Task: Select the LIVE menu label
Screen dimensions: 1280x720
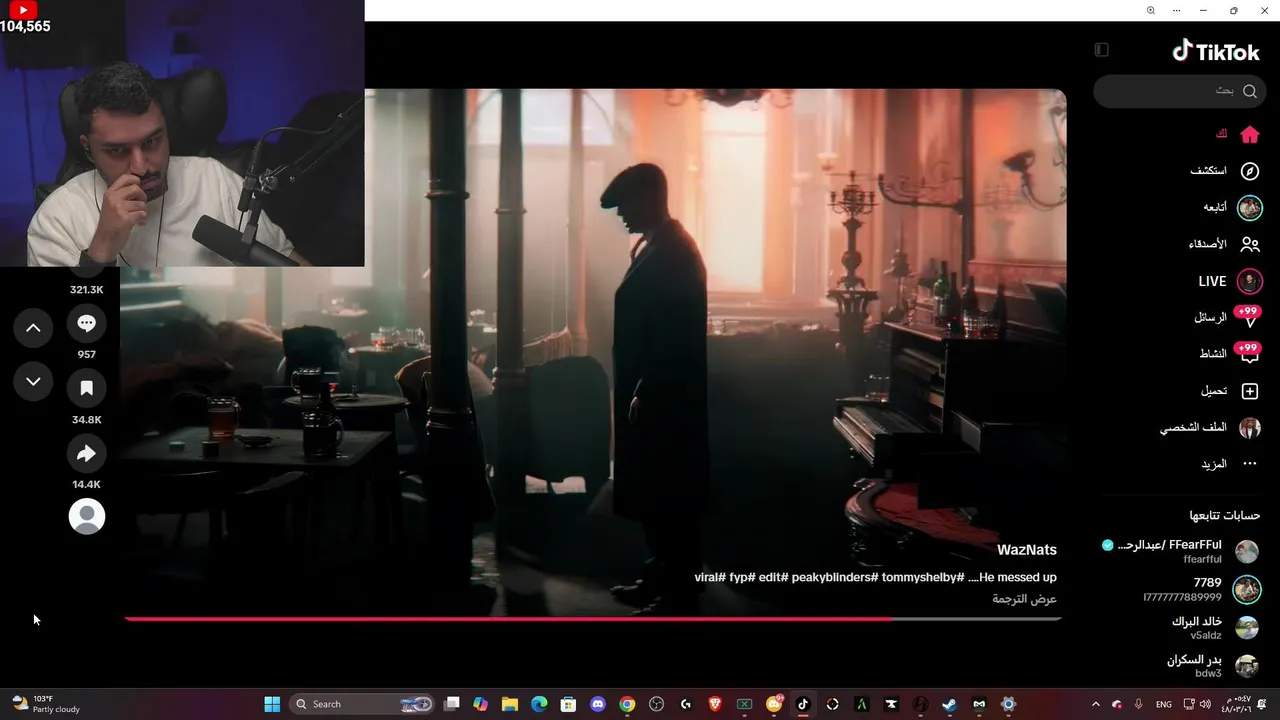Action: point(1212,281)
